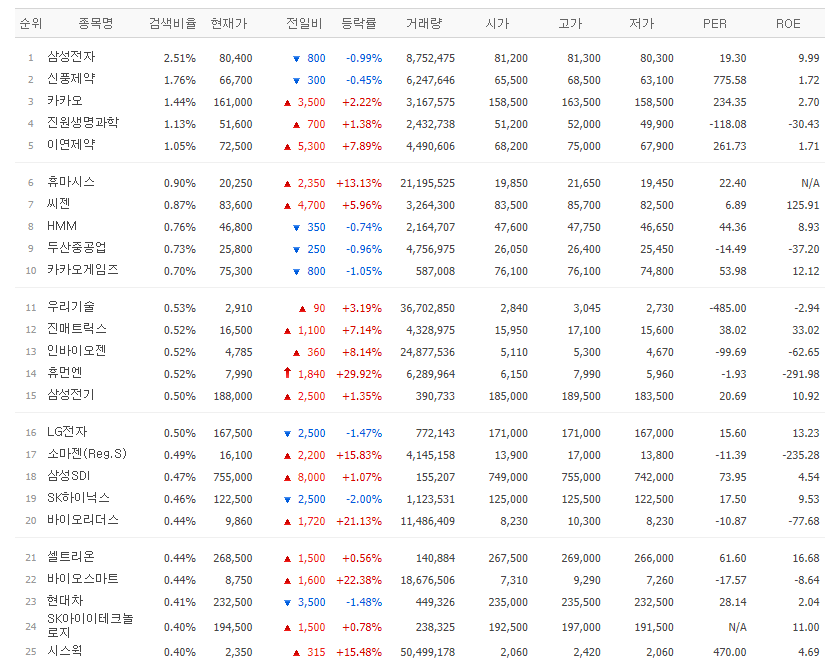Click 우리기술 volume 36,702,850
This screenshot has height=665, width=833.
tap(428, 308)
